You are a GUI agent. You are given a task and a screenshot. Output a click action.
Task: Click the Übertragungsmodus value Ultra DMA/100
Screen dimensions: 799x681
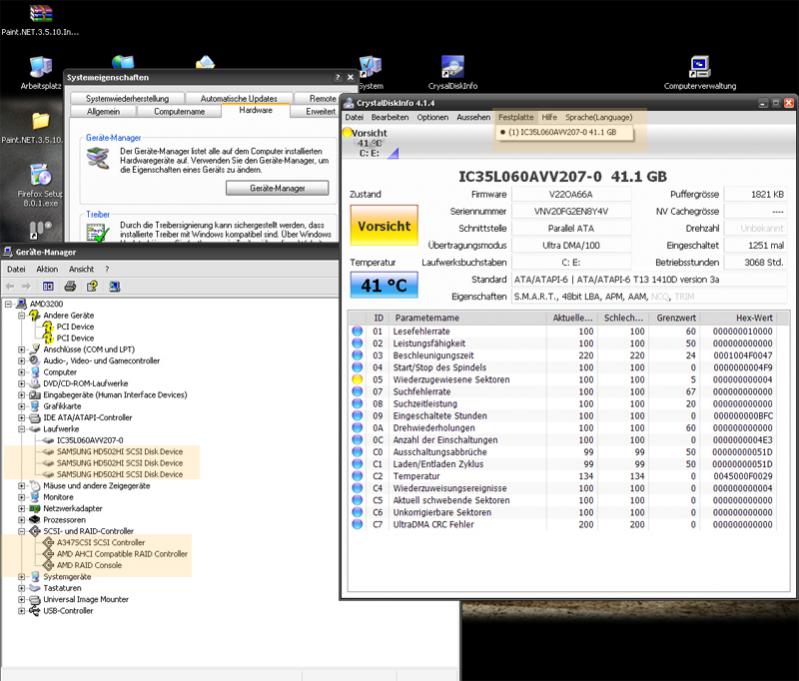pyautogui.click(x=571, y=245)
